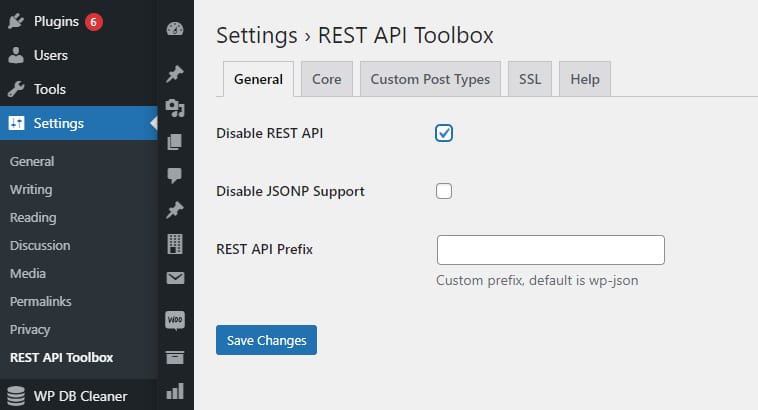Viewport: 758px width, 410px height.
Task: Open the envelope mail icon
Action: [175, 278]
